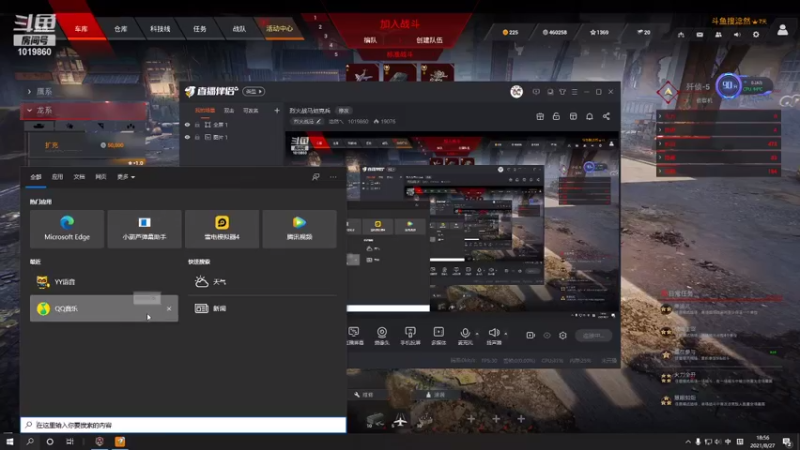Click taskbar search magnifier icon

click(x=30, y=442)
